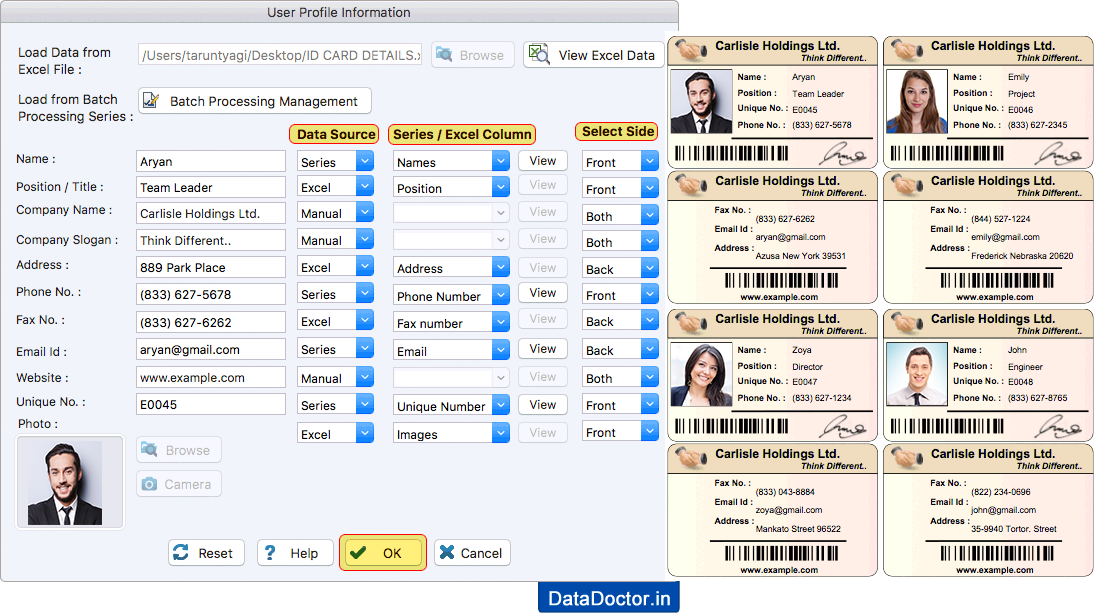Open the DataDoctor.in website link

607,597
